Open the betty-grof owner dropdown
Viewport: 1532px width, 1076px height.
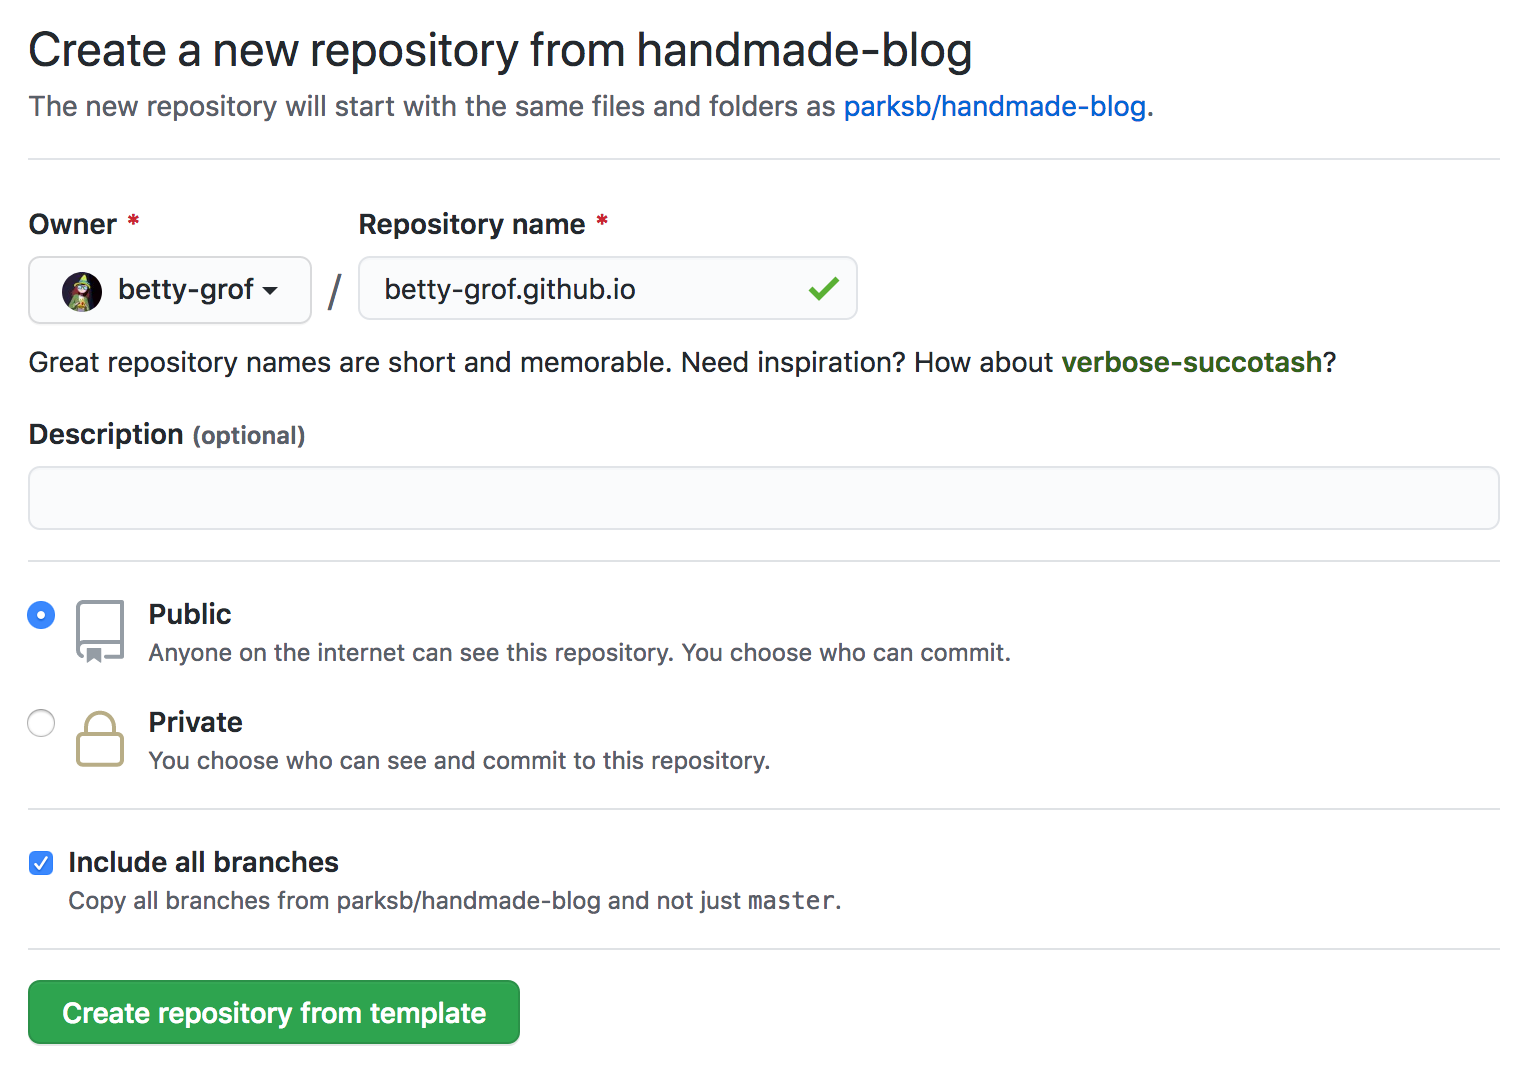pos(170,290)
